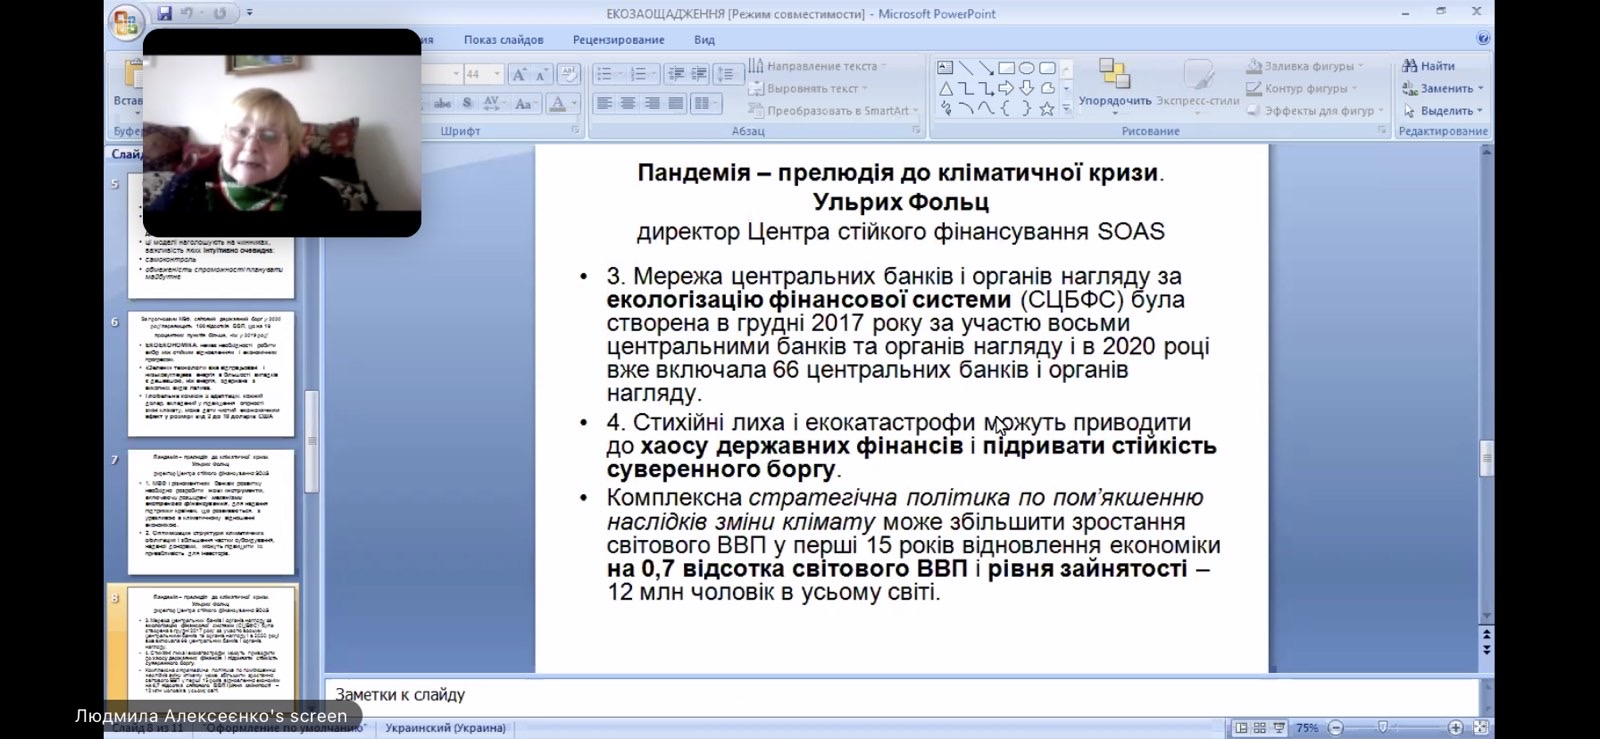The height and width of the screenshot is (739, 1600).
Task: Open Контур фигуры shape outline
Action: coord(1304,88)
